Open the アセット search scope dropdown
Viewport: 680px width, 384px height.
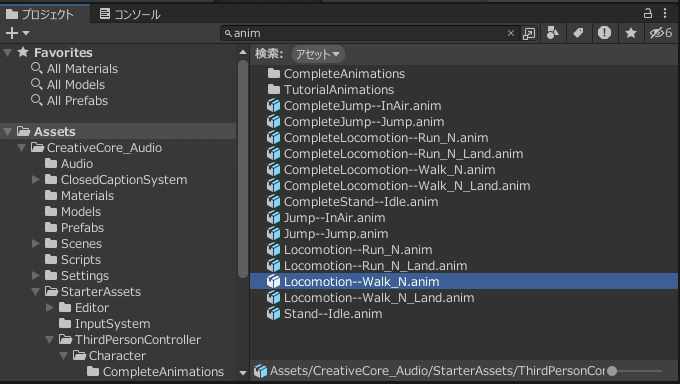click(318, 54)
